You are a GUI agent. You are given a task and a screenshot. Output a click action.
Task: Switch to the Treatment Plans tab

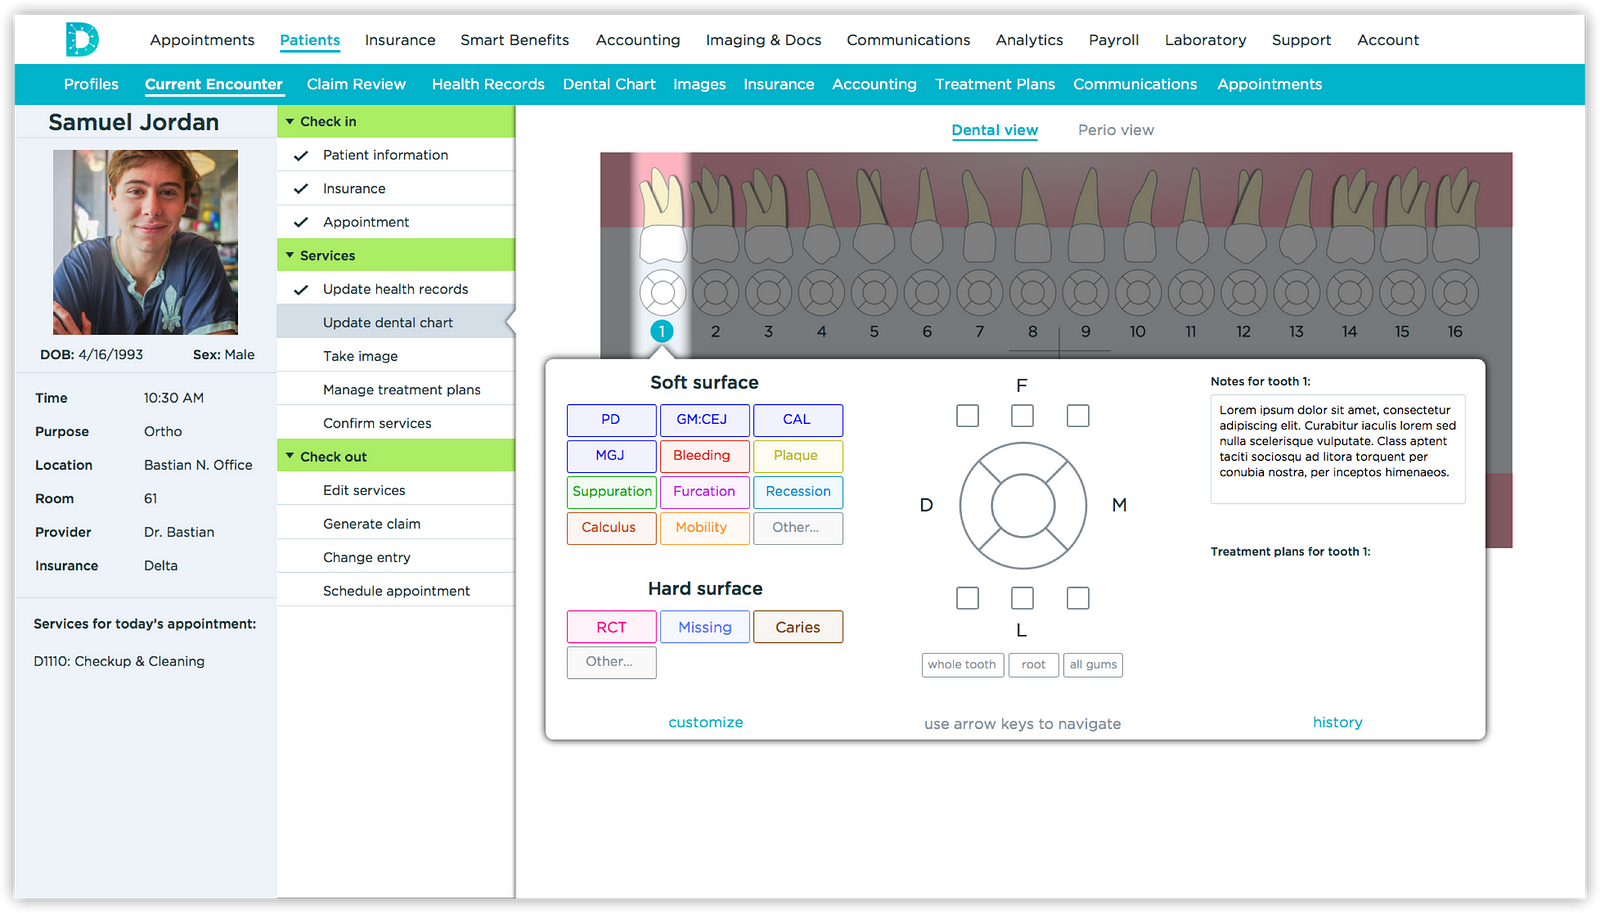pyautogui.click(x=995, y=84)
